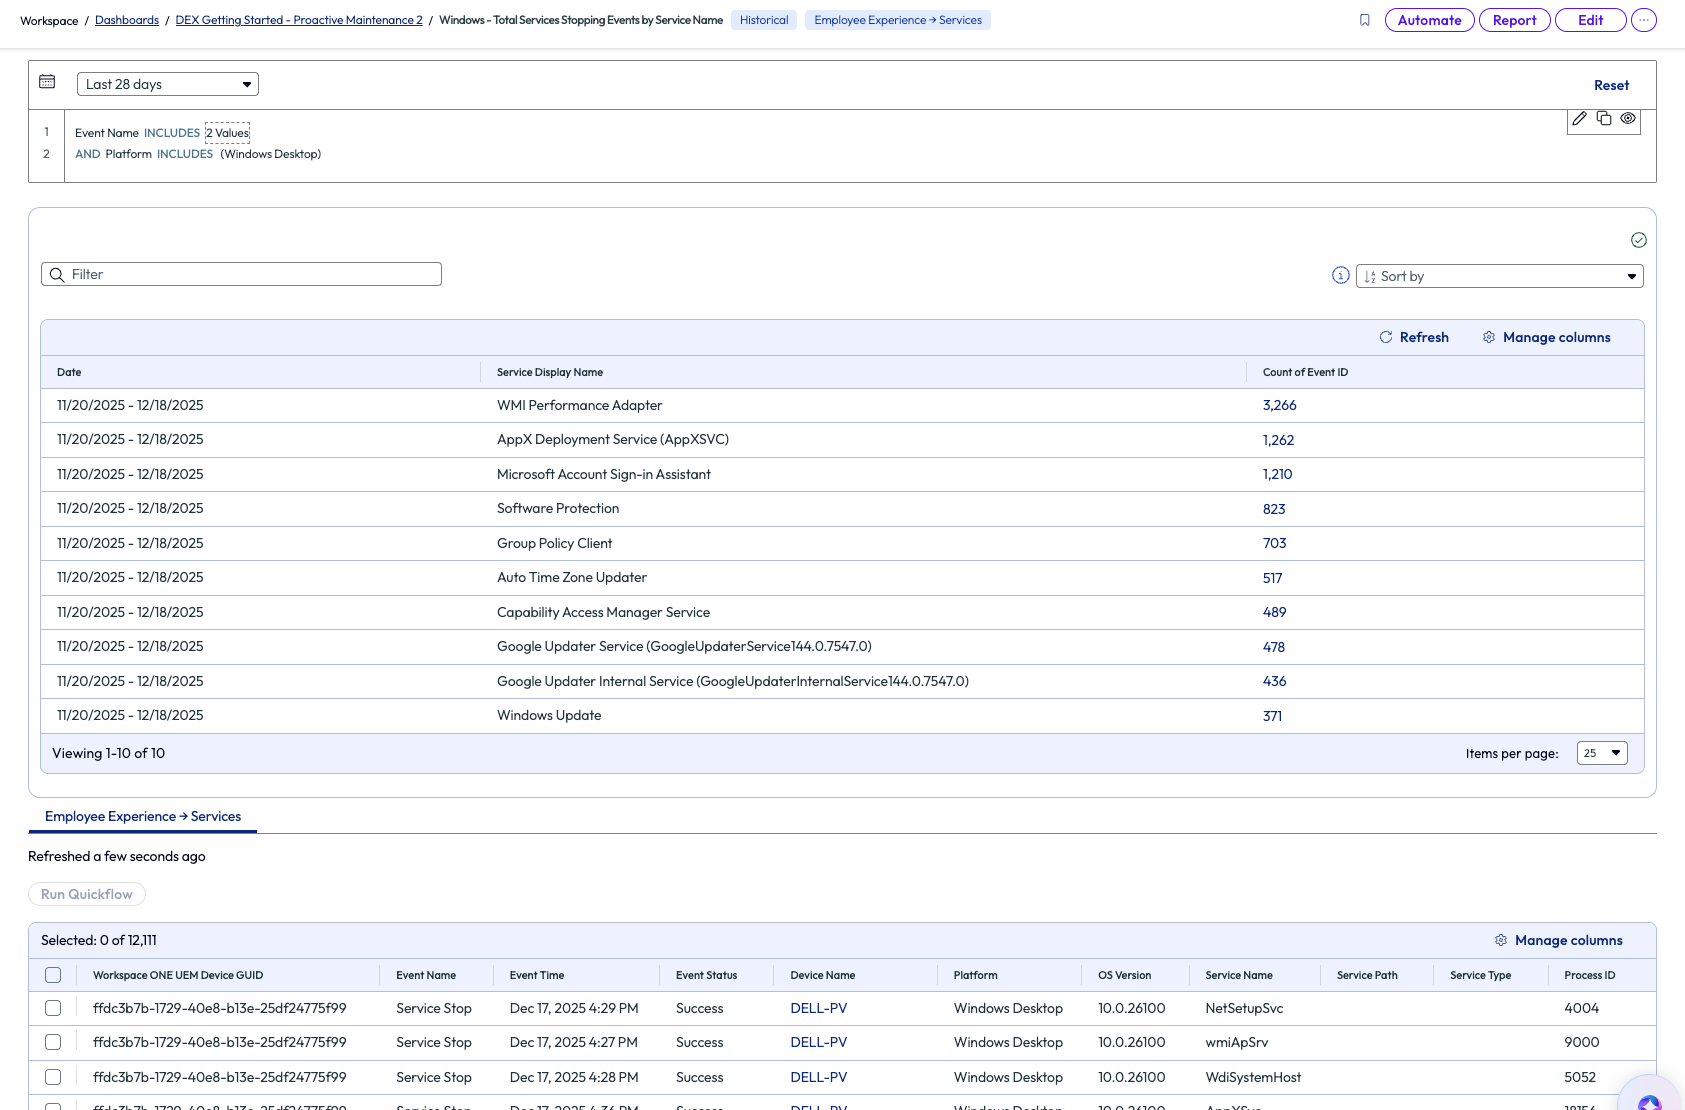Viewport: 1685px width, 1110px height.
Task: Open the Items per page dropdown
Action: point(1602,753)
